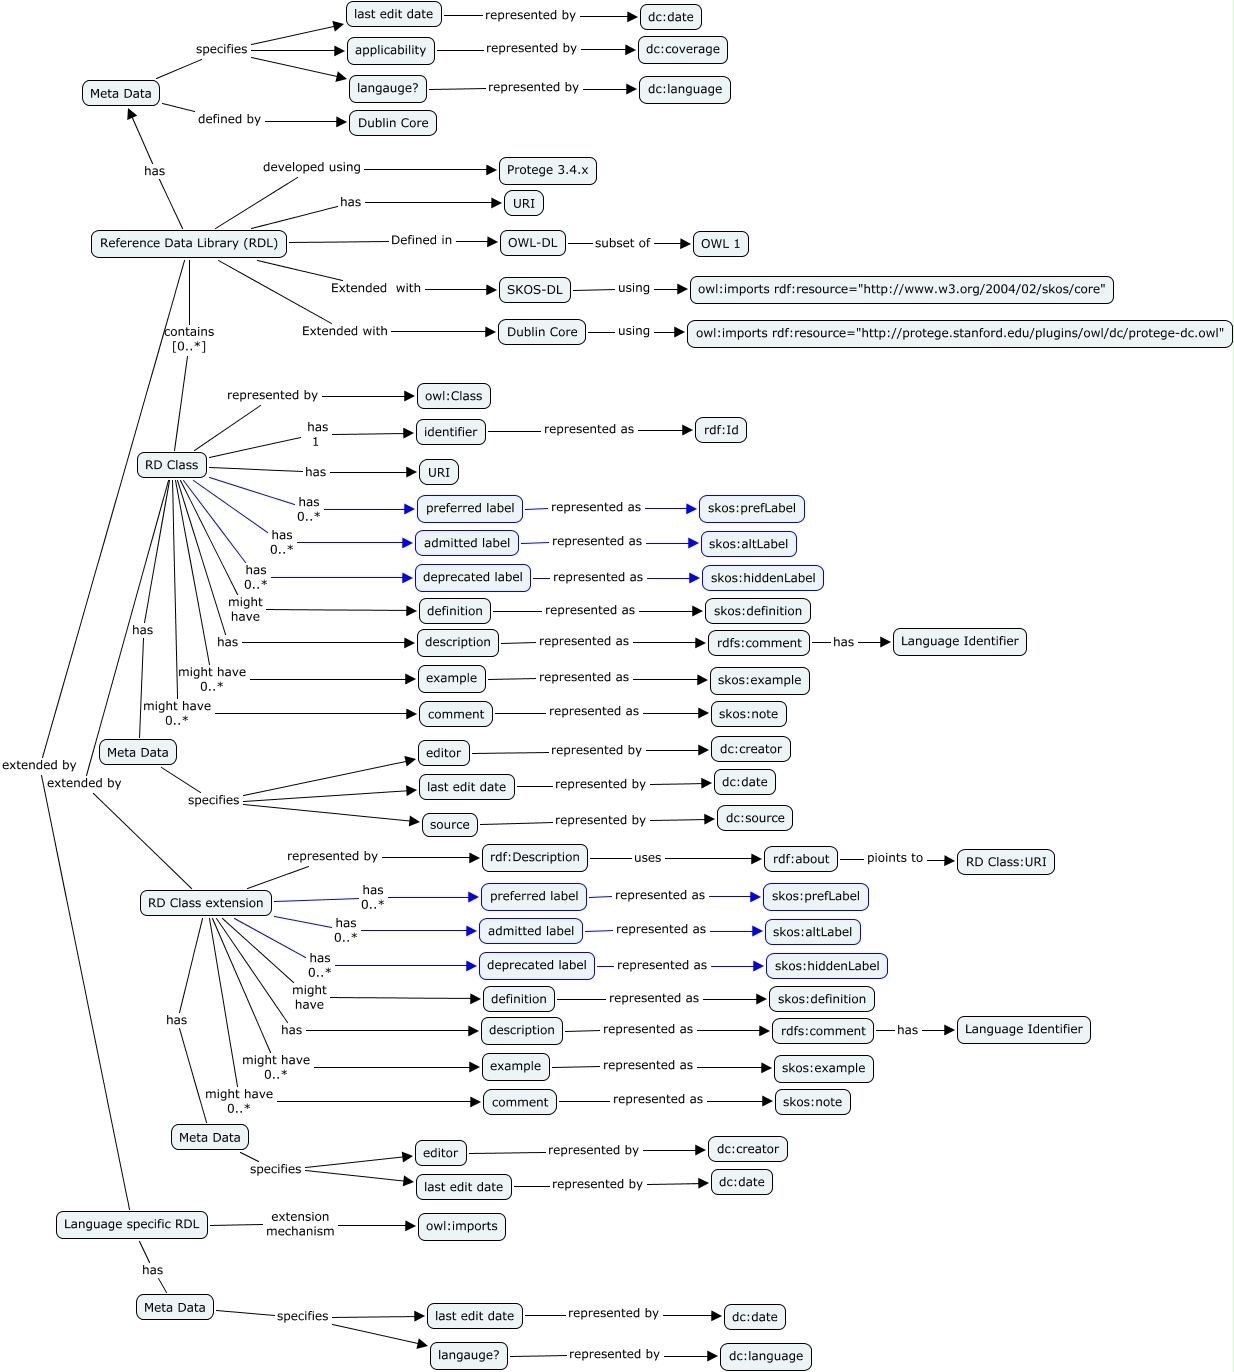
Task: Select the dc:source node
Action: coord(755,818)
